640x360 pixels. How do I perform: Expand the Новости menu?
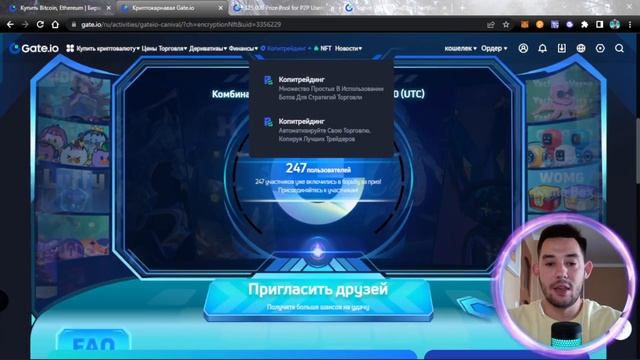point(348,49)
